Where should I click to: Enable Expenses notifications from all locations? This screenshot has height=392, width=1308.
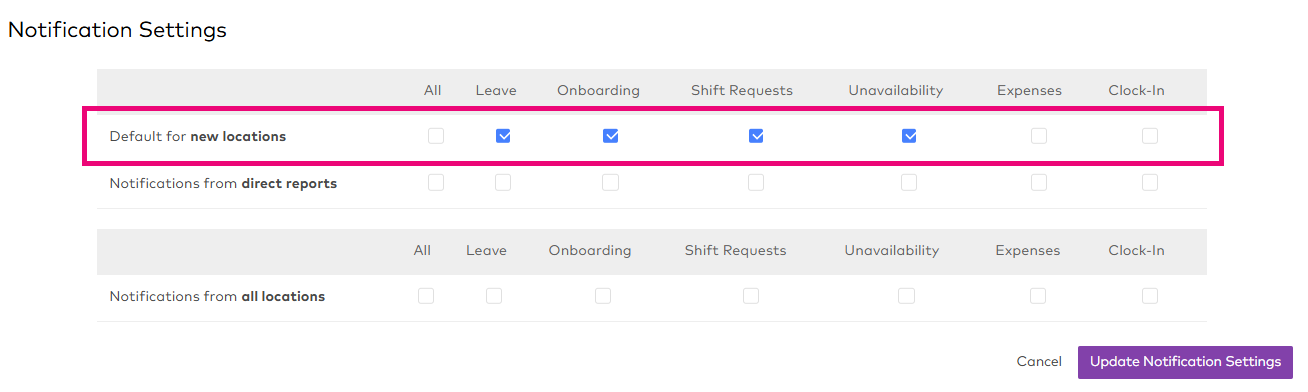click(x=1038, y=296)
